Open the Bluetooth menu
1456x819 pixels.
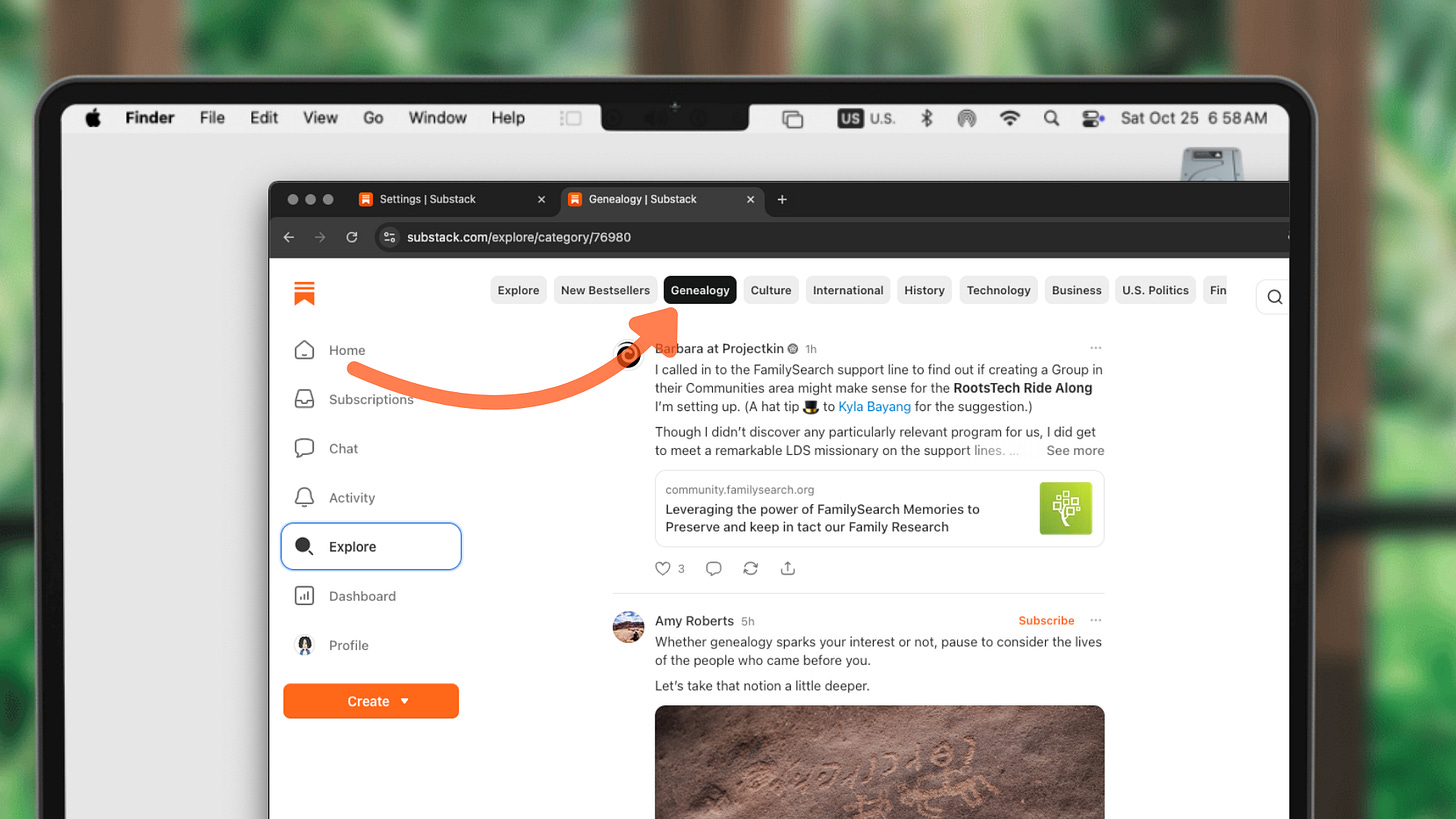[926, 118]
